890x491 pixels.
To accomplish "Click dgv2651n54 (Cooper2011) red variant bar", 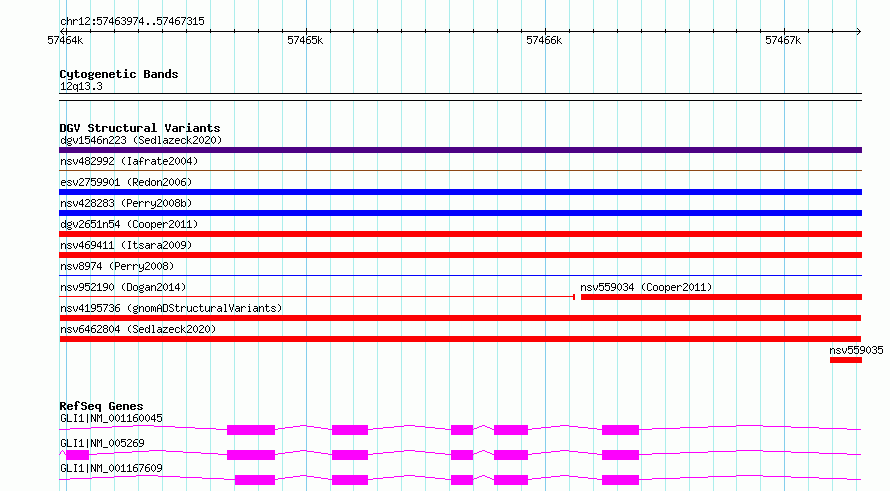I will coord(460,234).
